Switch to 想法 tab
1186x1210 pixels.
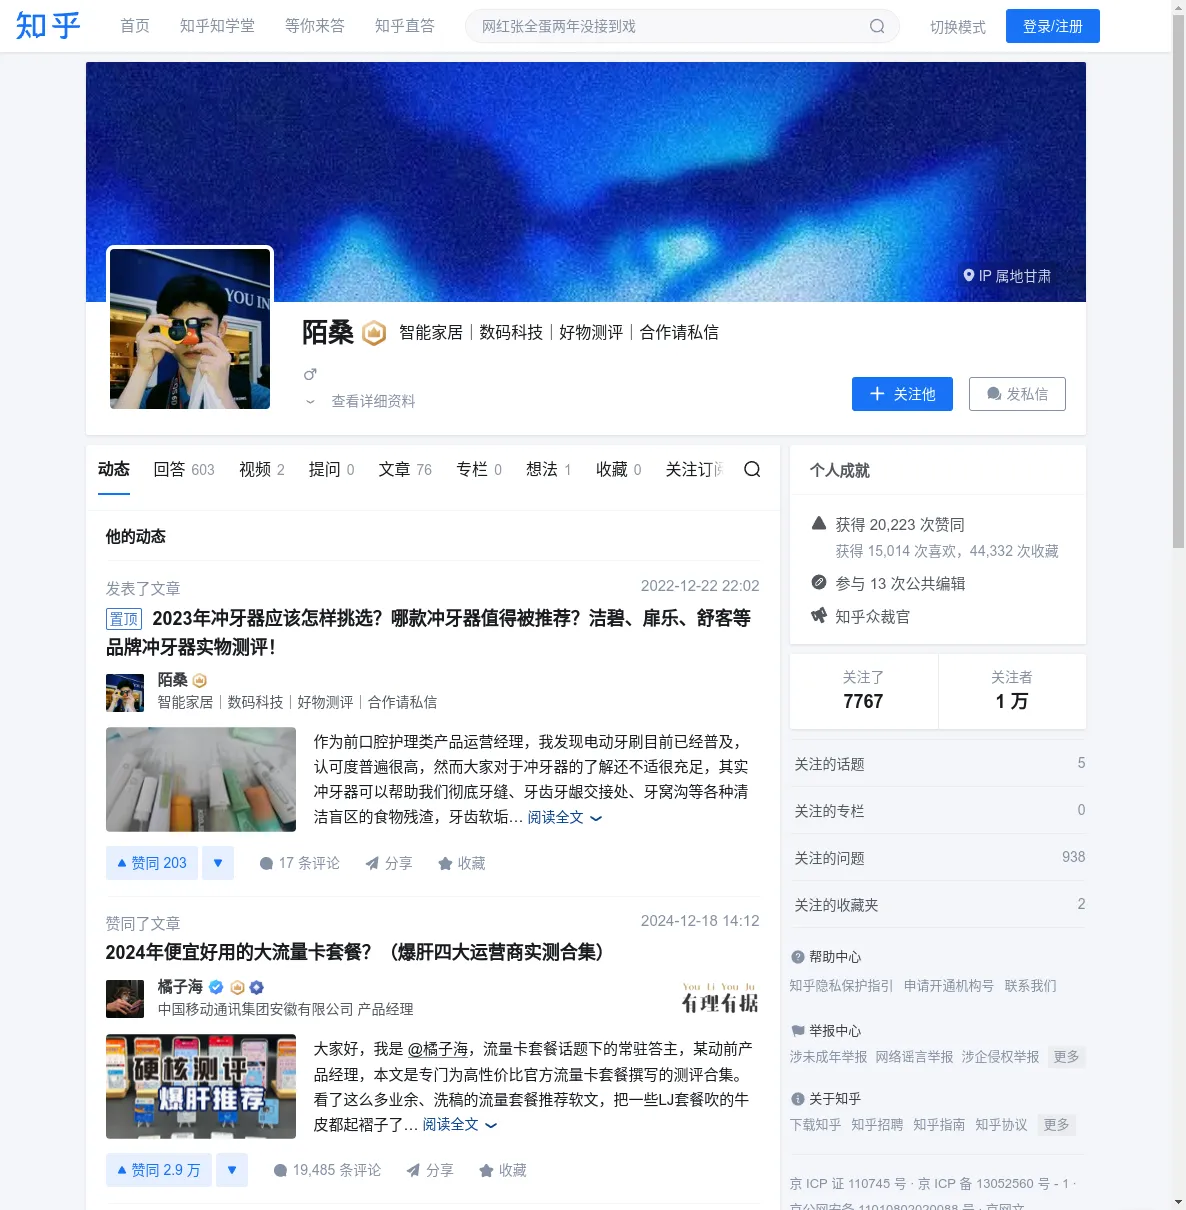coord(549,469)
